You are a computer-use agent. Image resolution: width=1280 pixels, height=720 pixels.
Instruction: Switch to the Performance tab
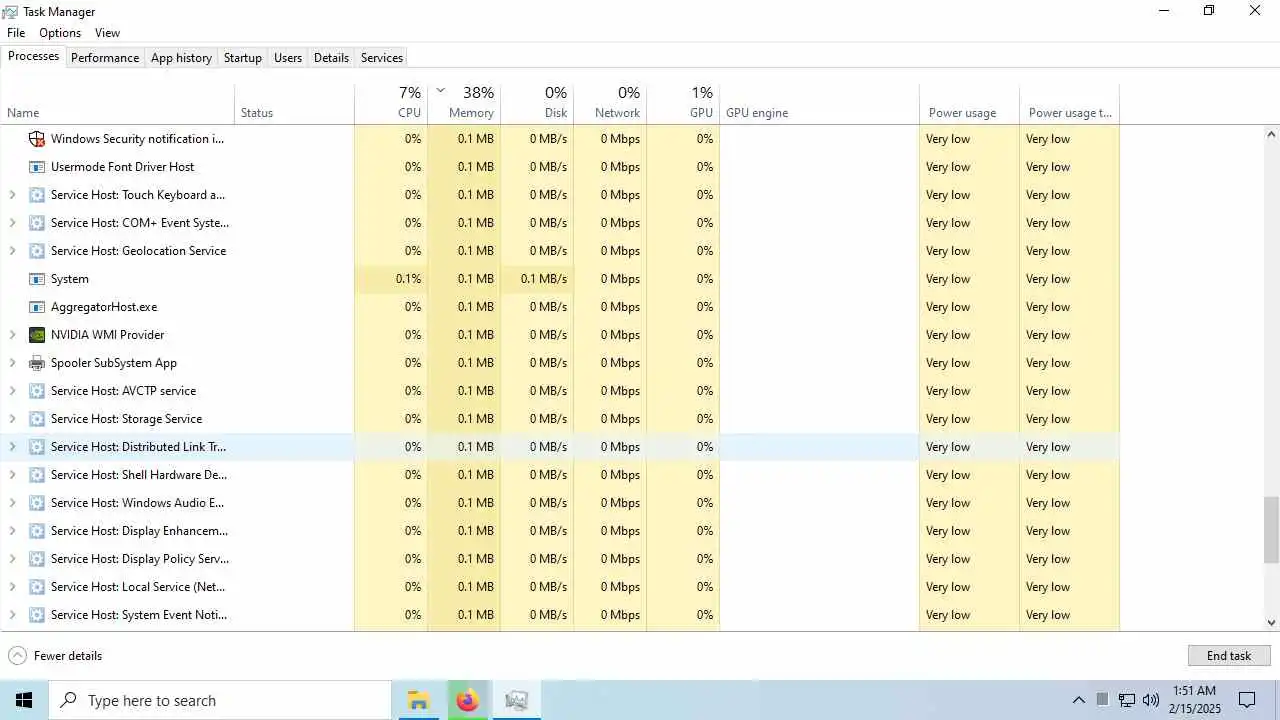click(x=105, y=58)
